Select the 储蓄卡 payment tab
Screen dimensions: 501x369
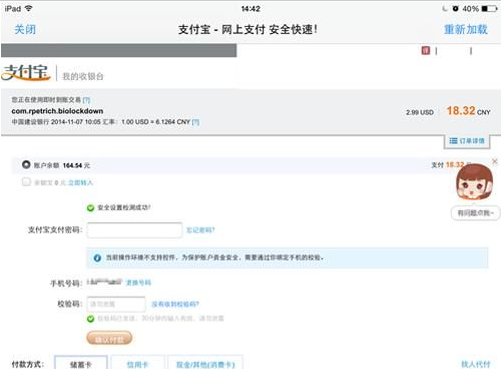click(x=81, y=363)
